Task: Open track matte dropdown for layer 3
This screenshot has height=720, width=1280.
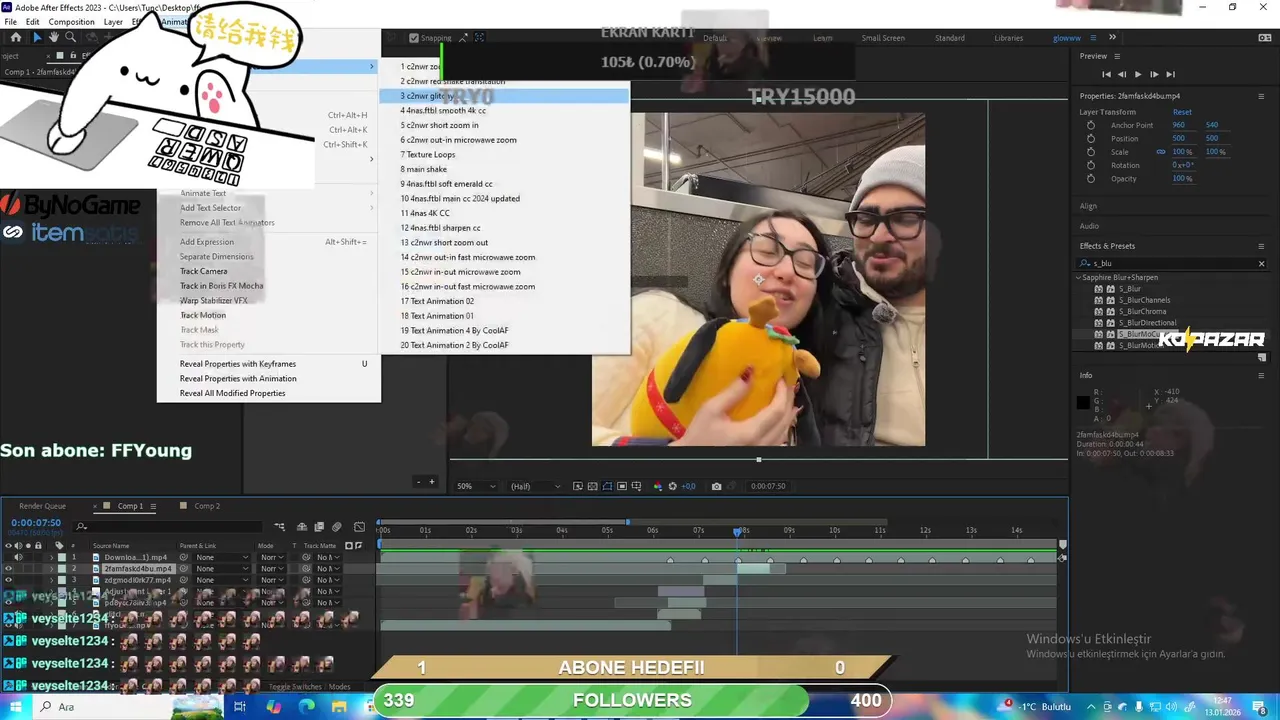Action: click(327, 580)
